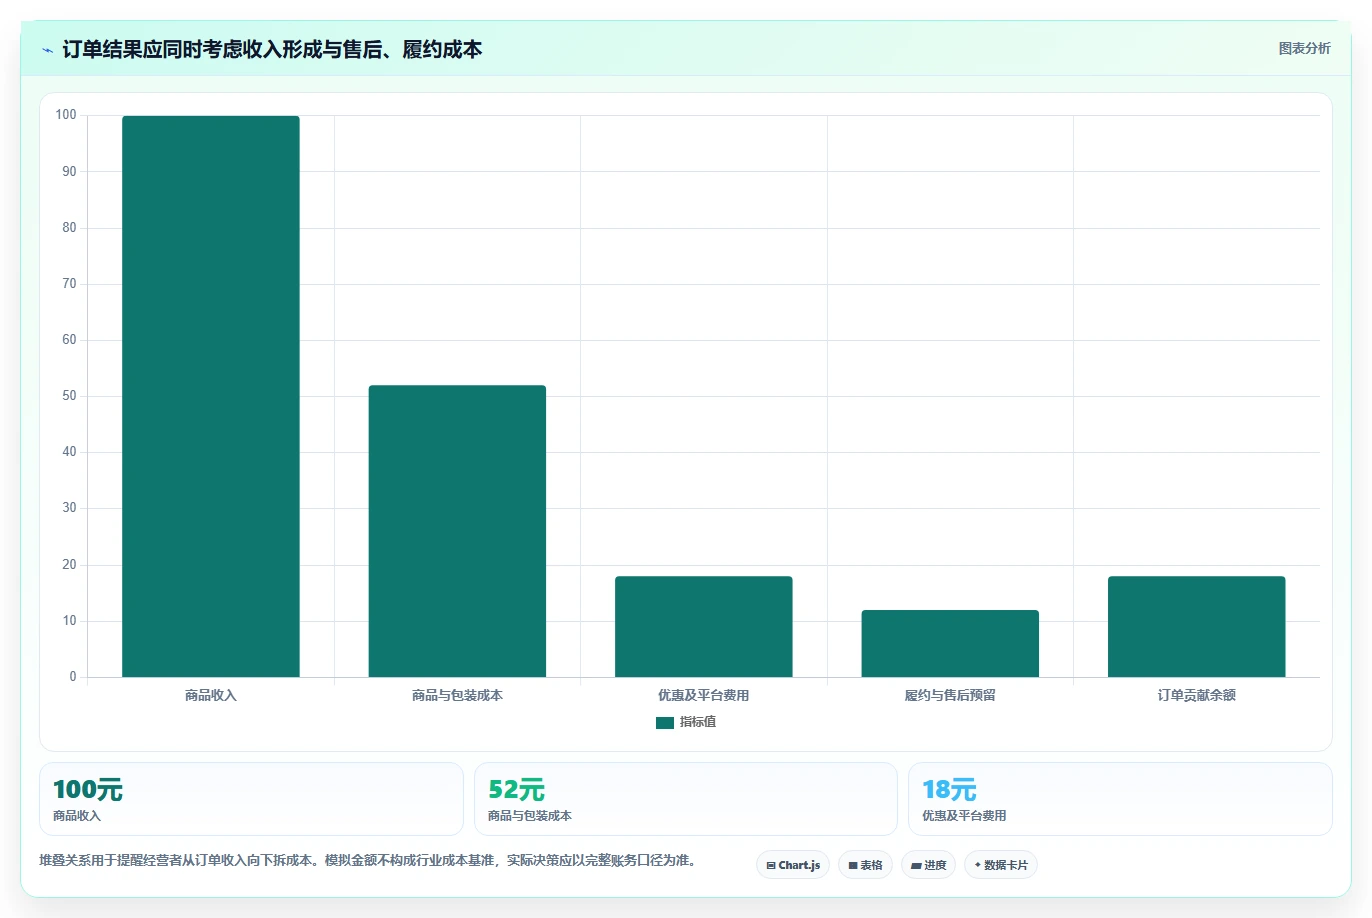Select the 订单贡献余额 bar
The width and height of the screenshot is (1372, 918).
(x=1197, y=626)
